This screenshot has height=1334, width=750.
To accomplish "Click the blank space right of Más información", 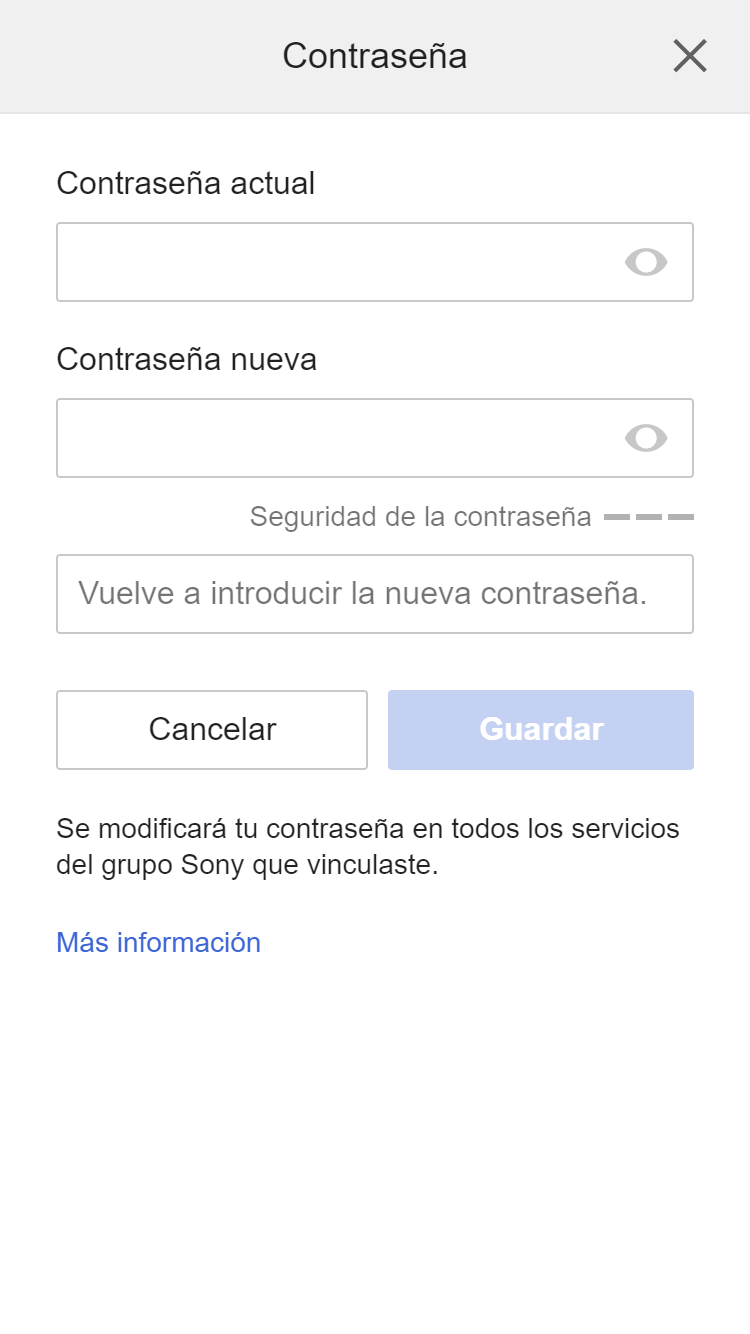I will (500, 943).
